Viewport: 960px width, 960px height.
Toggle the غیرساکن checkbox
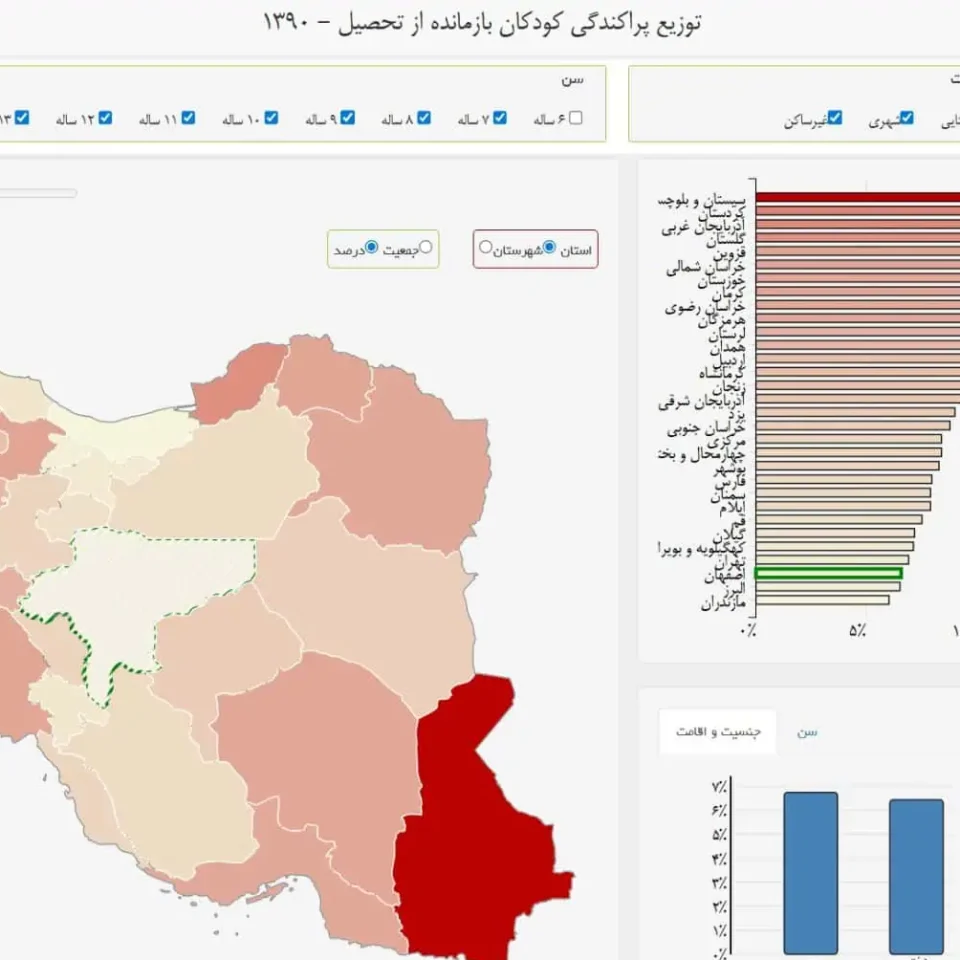(x=835, y=118)
